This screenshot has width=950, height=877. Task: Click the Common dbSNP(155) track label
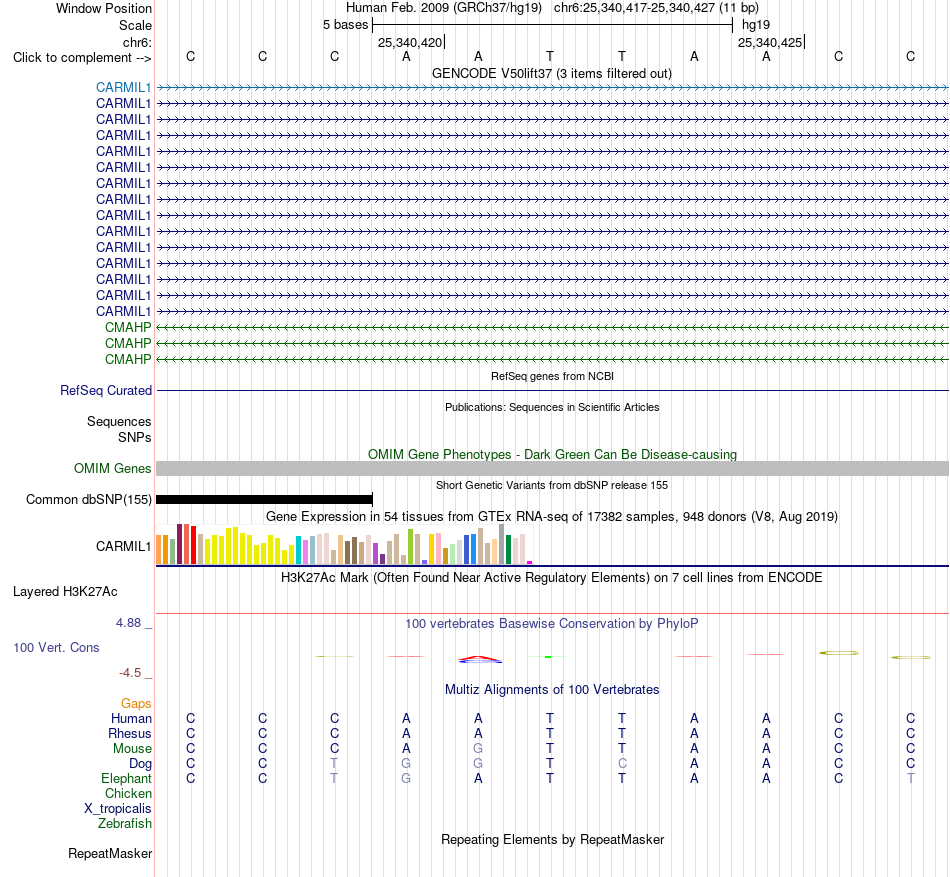pyautogui.click(x=88, y=500)
